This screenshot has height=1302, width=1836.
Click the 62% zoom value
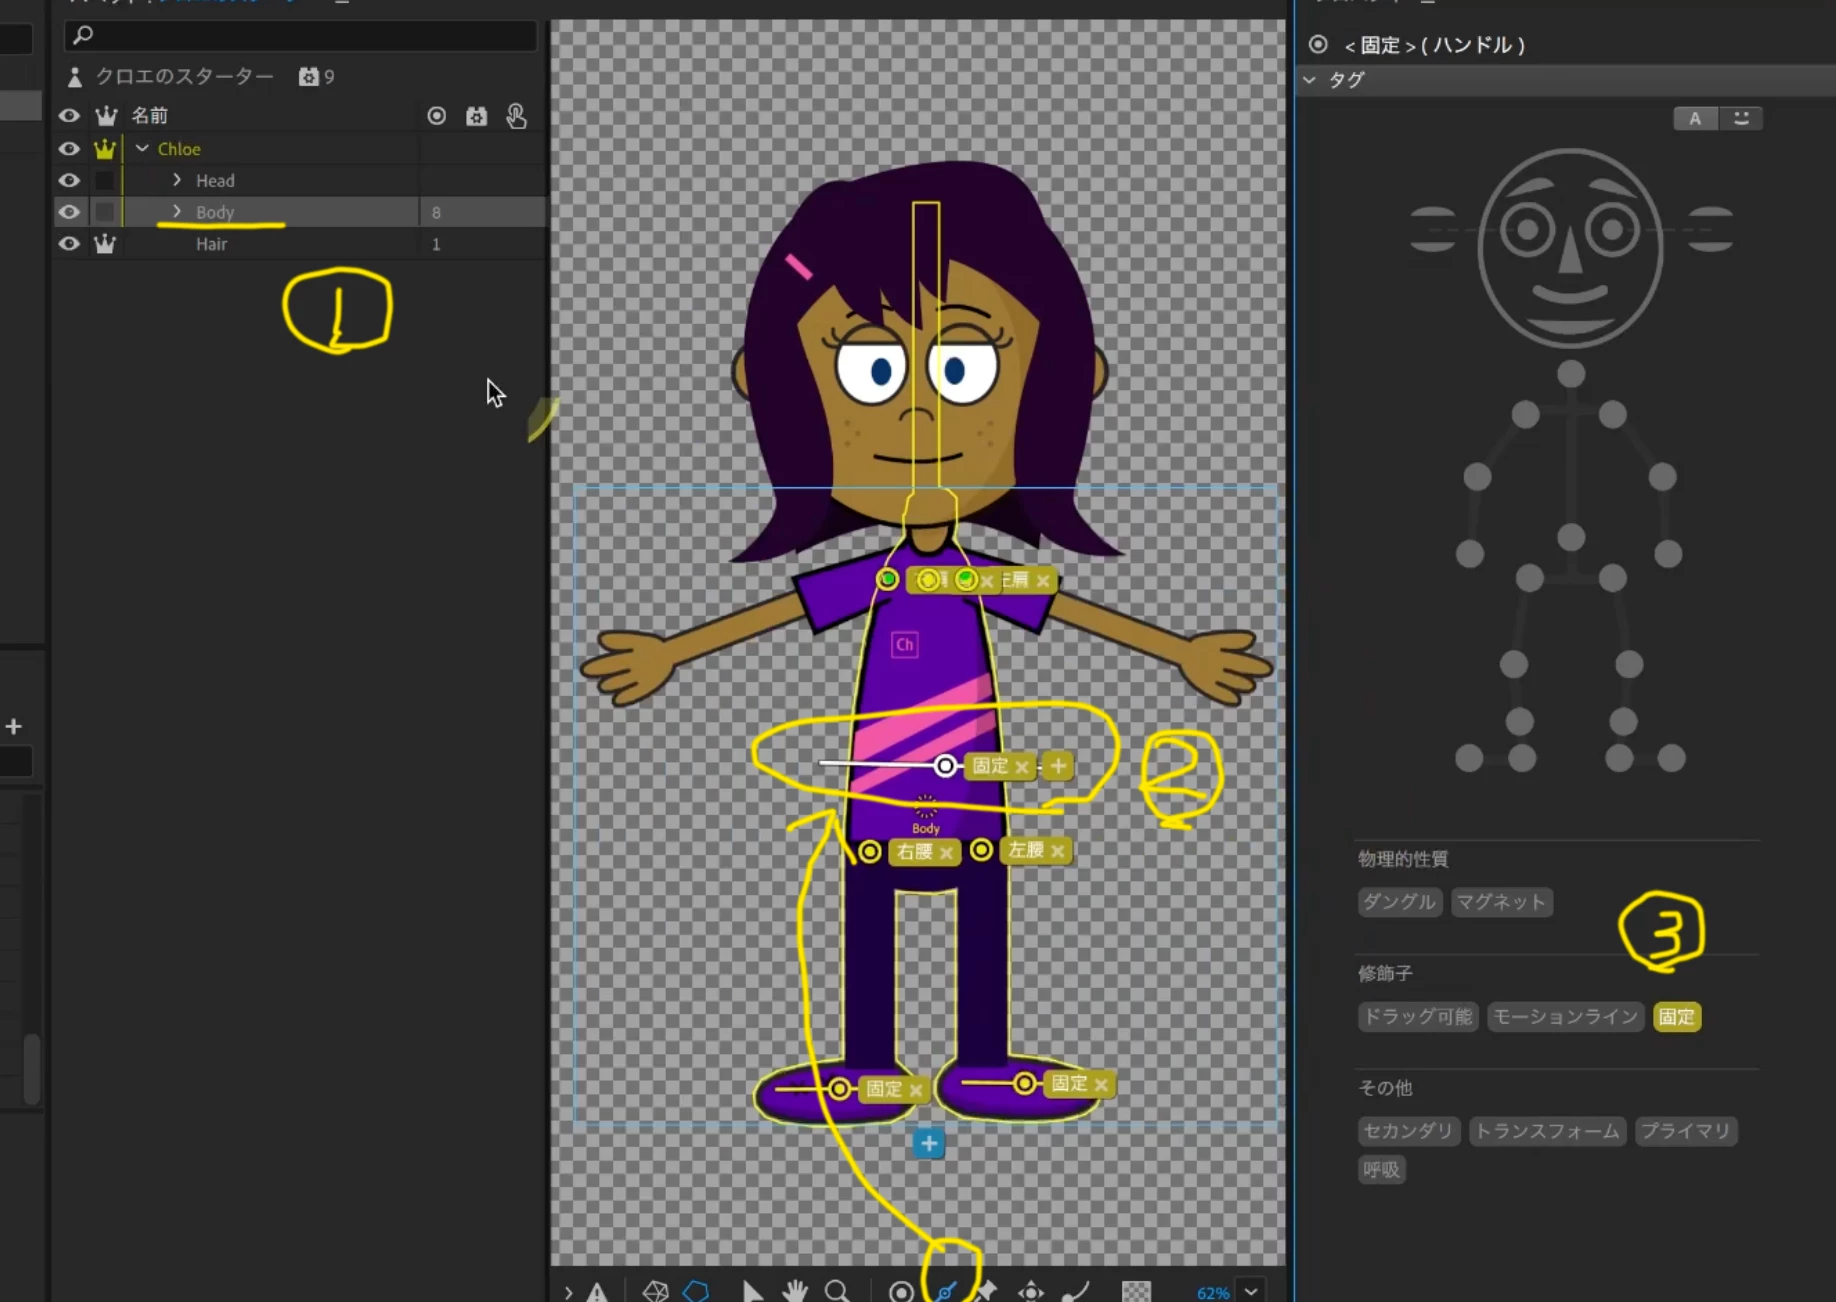pos(1212,1292)
